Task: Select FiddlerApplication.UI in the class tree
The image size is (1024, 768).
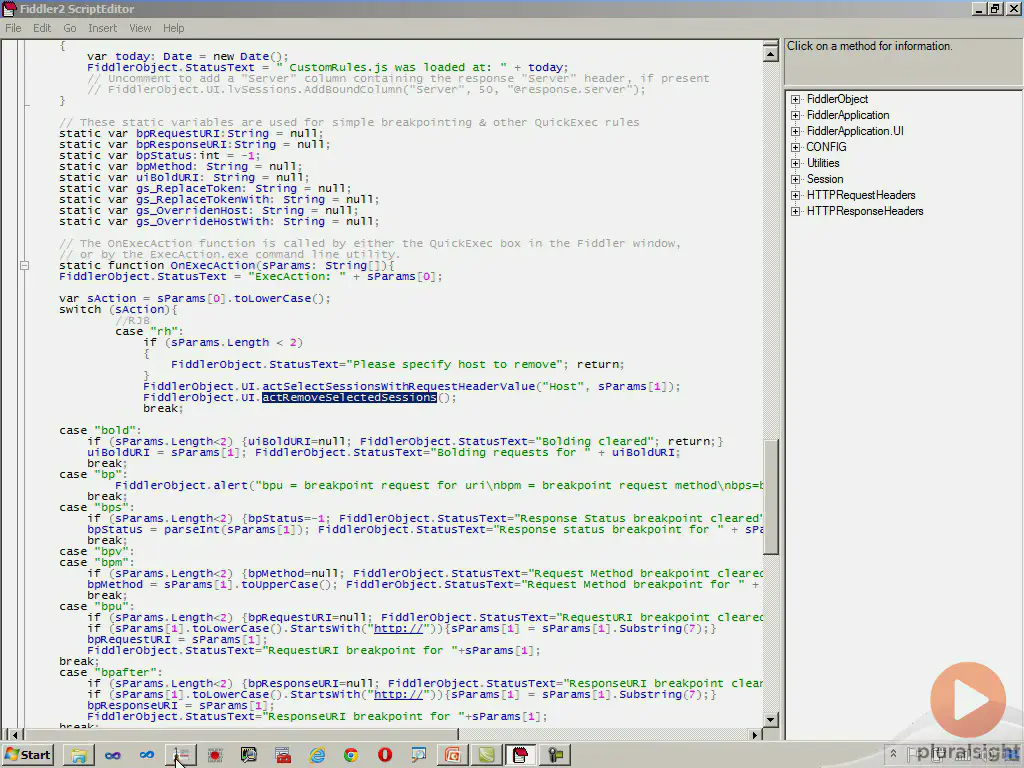Action: pyautogui.click(x=855, y=131)
